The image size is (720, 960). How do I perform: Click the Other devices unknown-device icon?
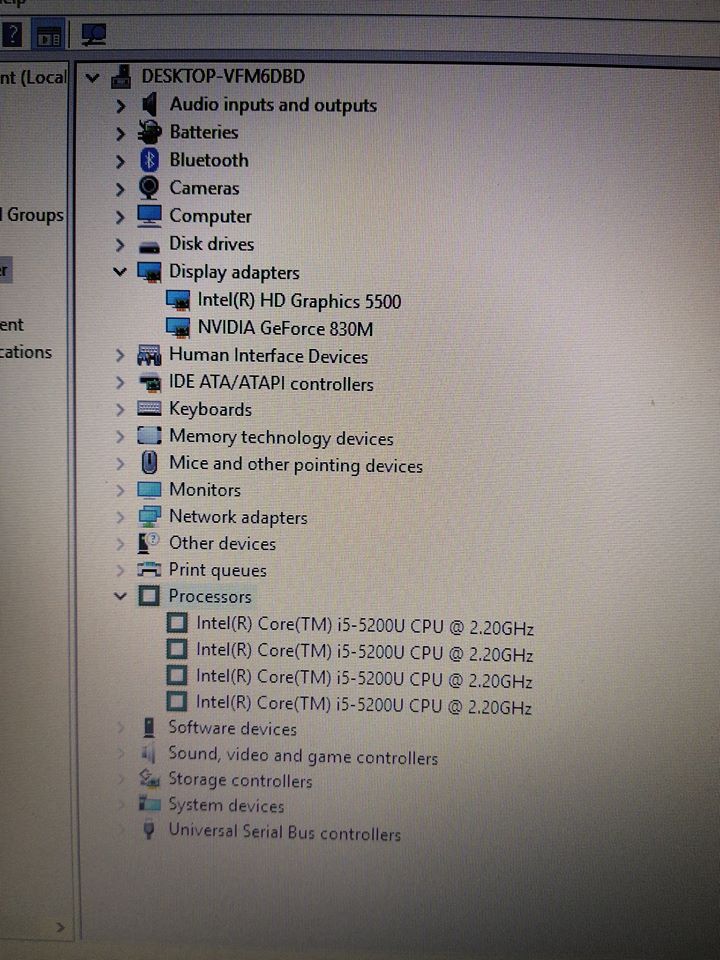148,543
